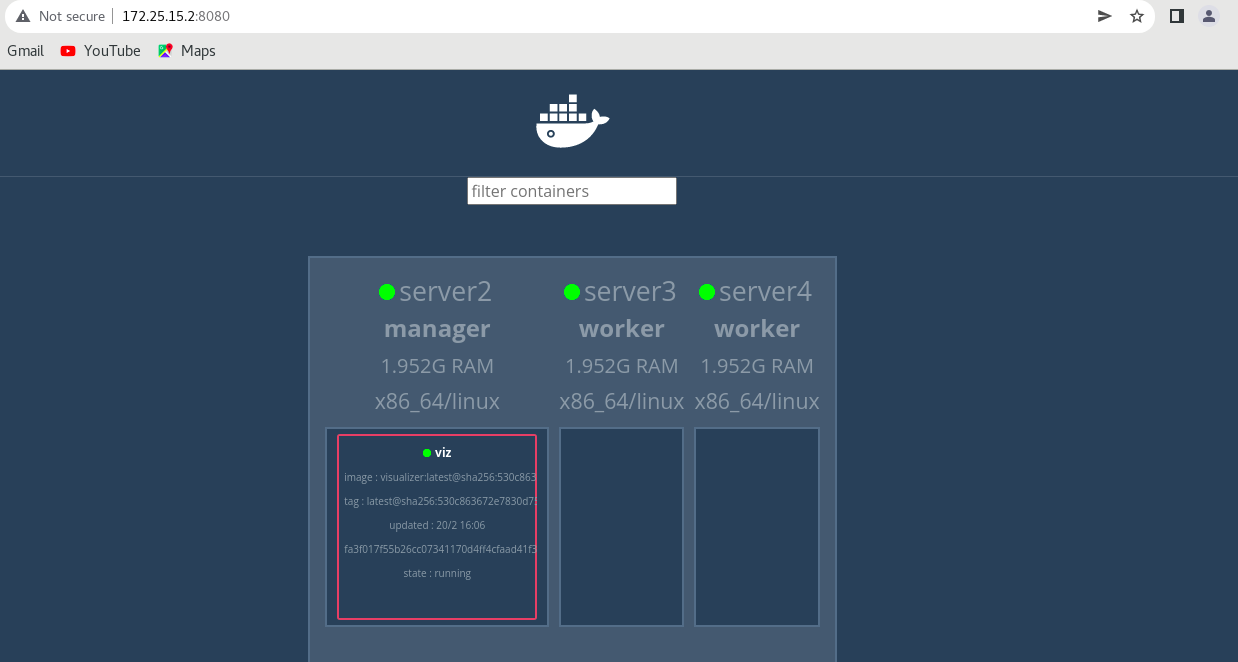Select the server2 node name
The height and width of the screenshot is (662, 1238).
[x=446, y=292]
